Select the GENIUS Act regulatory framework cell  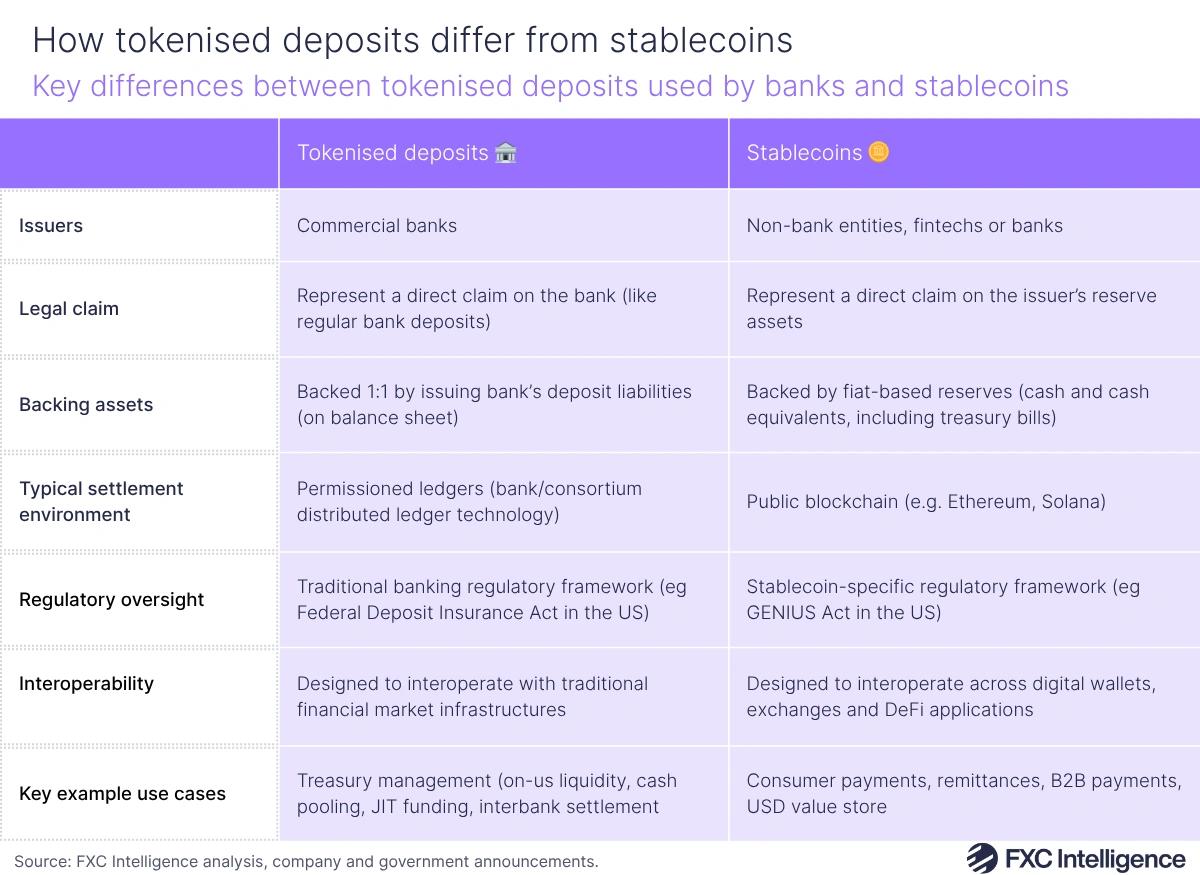tap(964, 599)
